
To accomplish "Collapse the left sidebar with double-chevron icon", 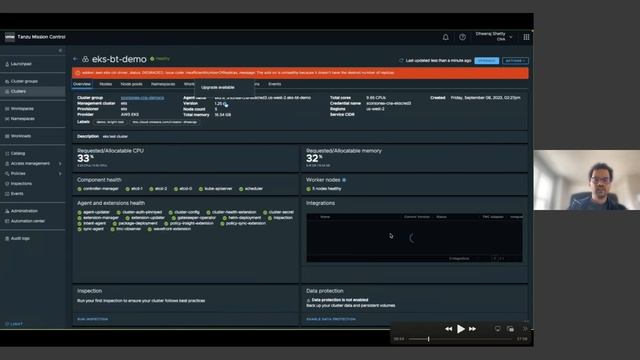I will coord(60,50).
